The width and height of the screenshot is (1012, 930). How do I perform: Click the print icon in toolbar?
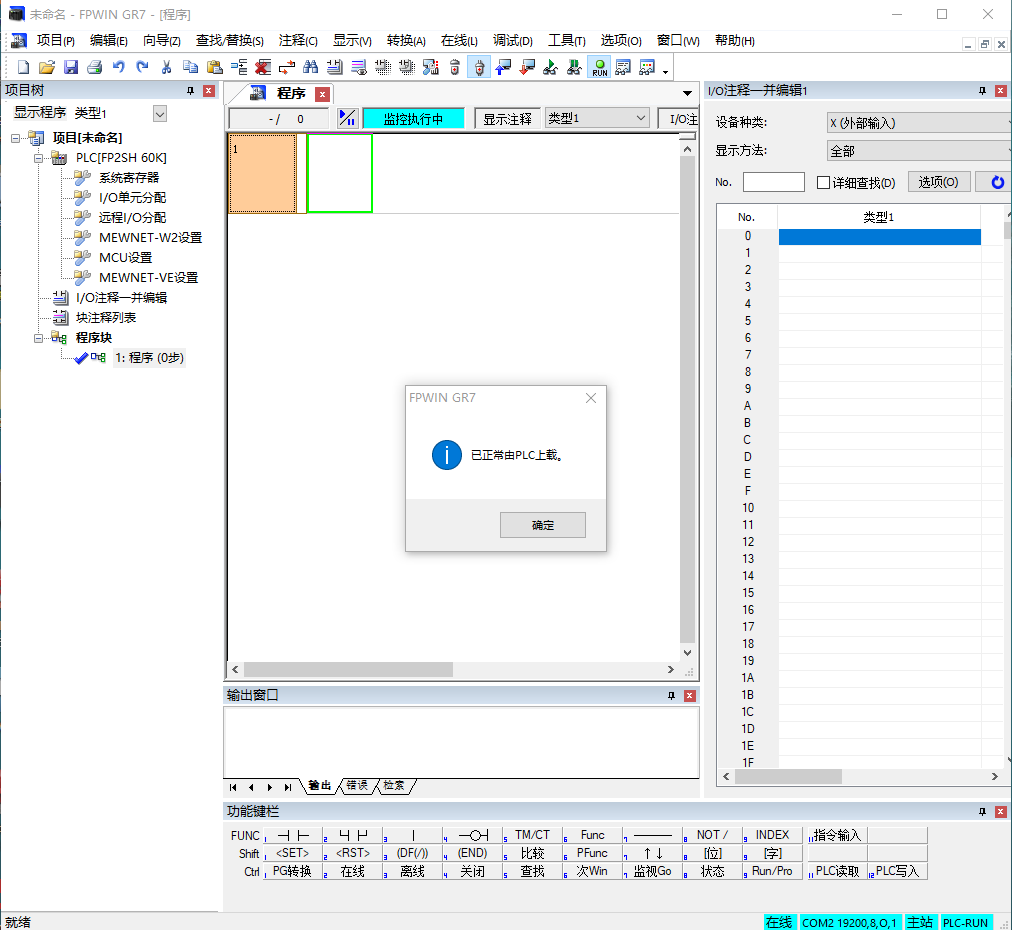click(94, 67)
